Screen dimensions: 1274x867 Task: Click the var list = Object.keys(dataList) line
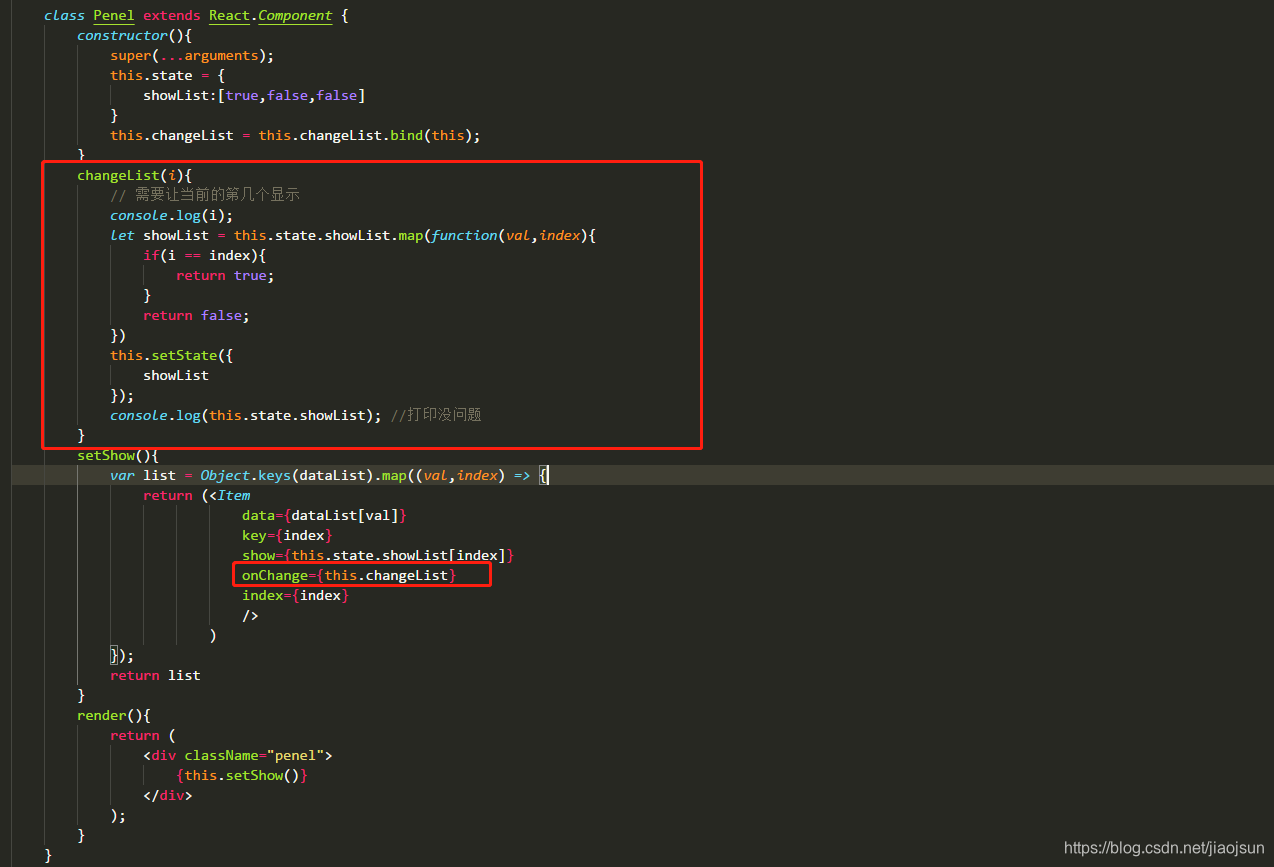tap(329, 476)
